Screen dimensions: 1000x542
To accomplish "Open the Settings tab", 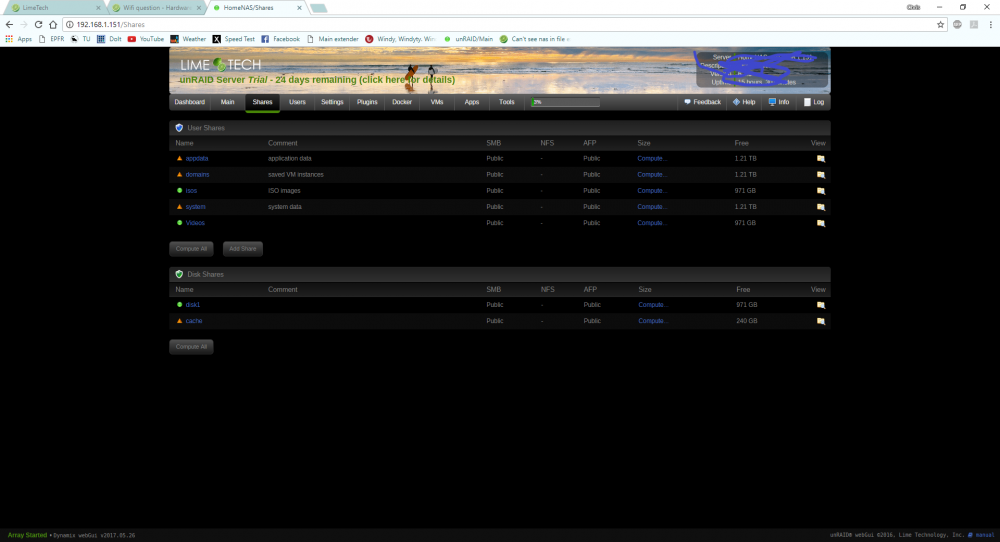I will pyautogui.click(x=332, y=102).
